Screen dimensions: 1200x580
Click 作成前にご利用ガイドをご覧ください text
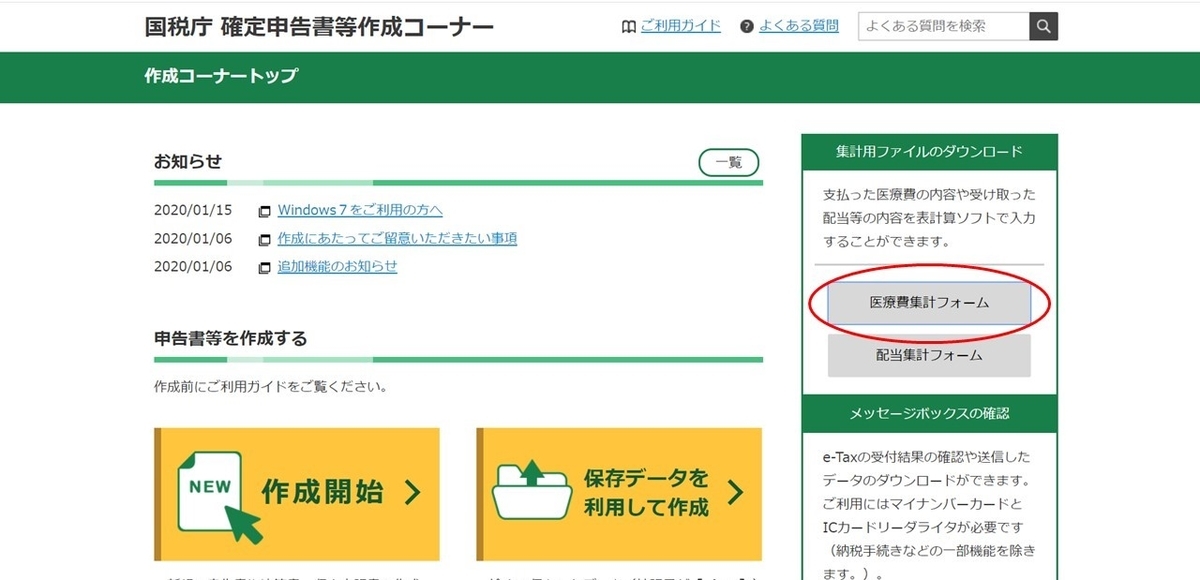click(x=270, y=386)
